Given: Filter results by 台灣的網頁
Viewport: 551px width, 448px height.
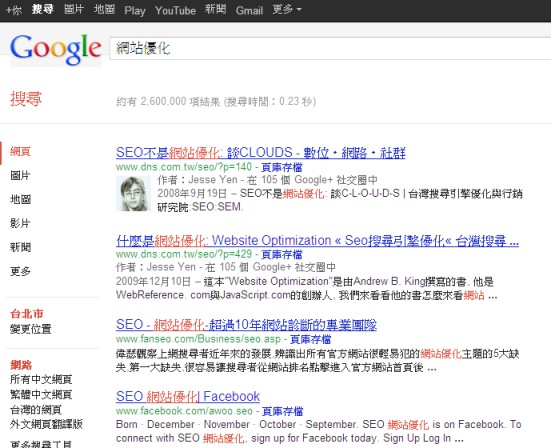Looking at the screenshot, I should pyautogui.click(x=36, y=409).
